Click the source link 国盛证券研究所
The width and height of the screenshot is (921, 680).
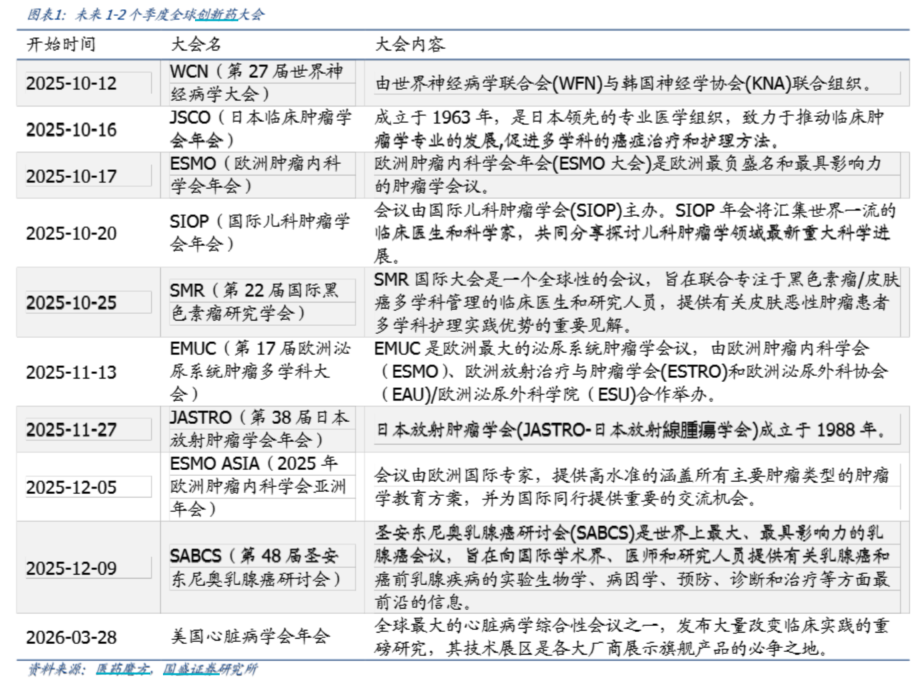(x=210, y=669)
